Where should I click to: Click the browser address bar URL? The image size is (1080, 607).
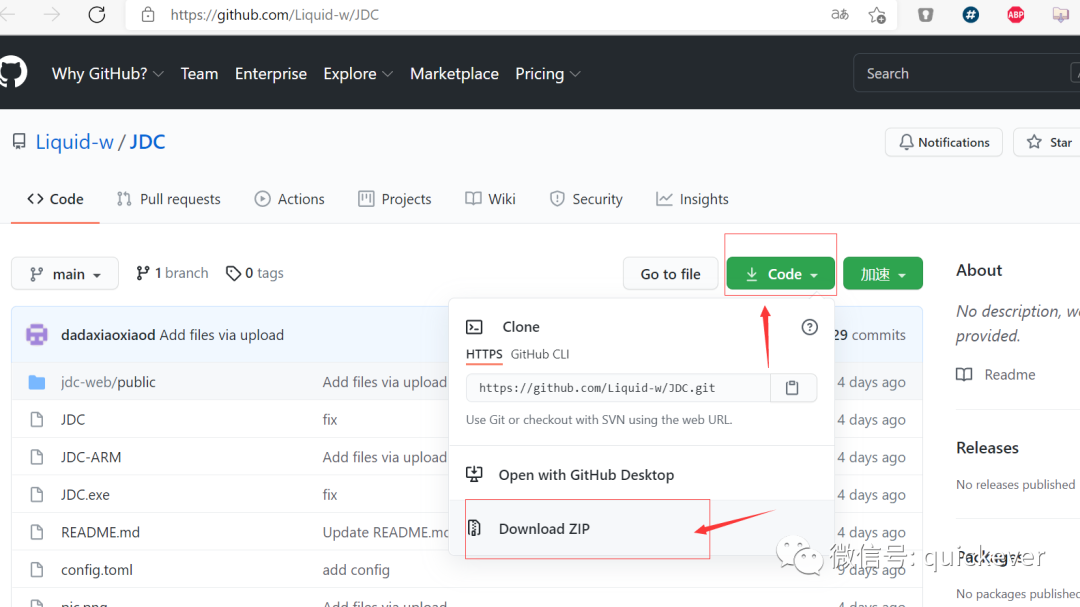[x=275, y=14]
